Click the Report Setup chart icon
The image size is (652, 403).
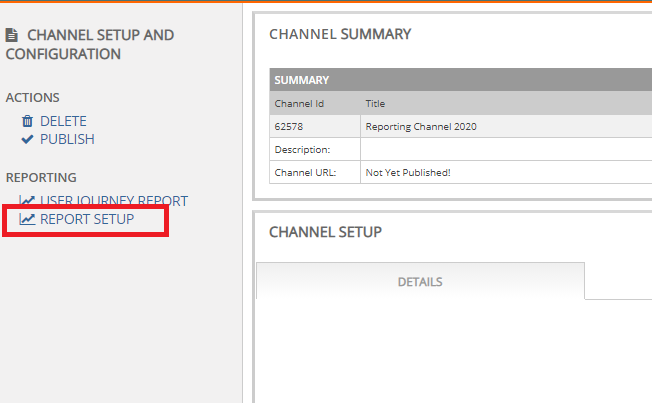click(x=27, y=219)
